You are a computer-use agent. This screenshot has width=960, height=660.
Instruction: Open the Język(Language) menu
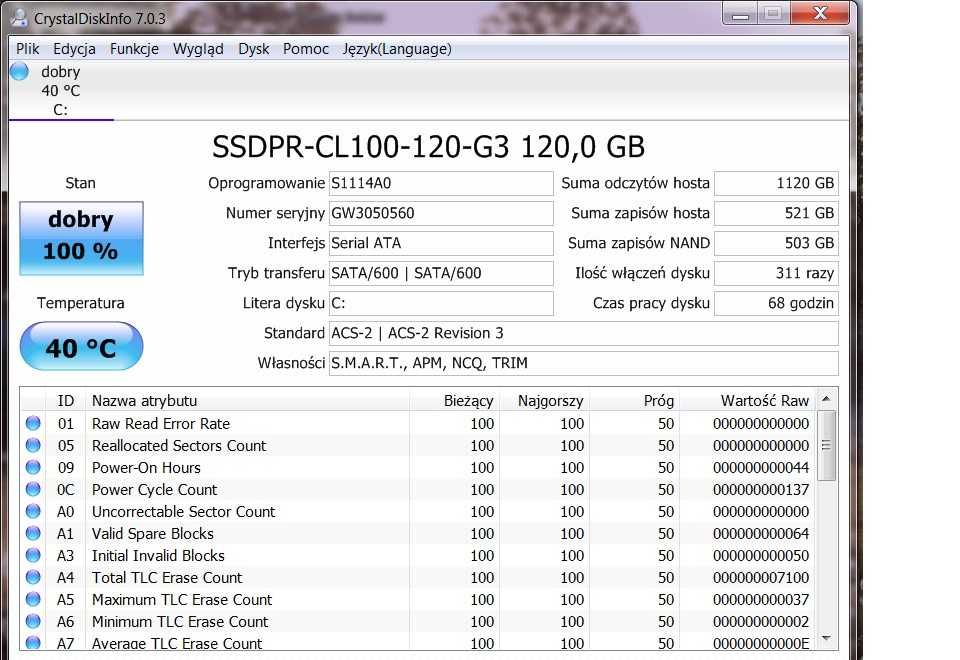pyautogui.click(x=397, y=49)
